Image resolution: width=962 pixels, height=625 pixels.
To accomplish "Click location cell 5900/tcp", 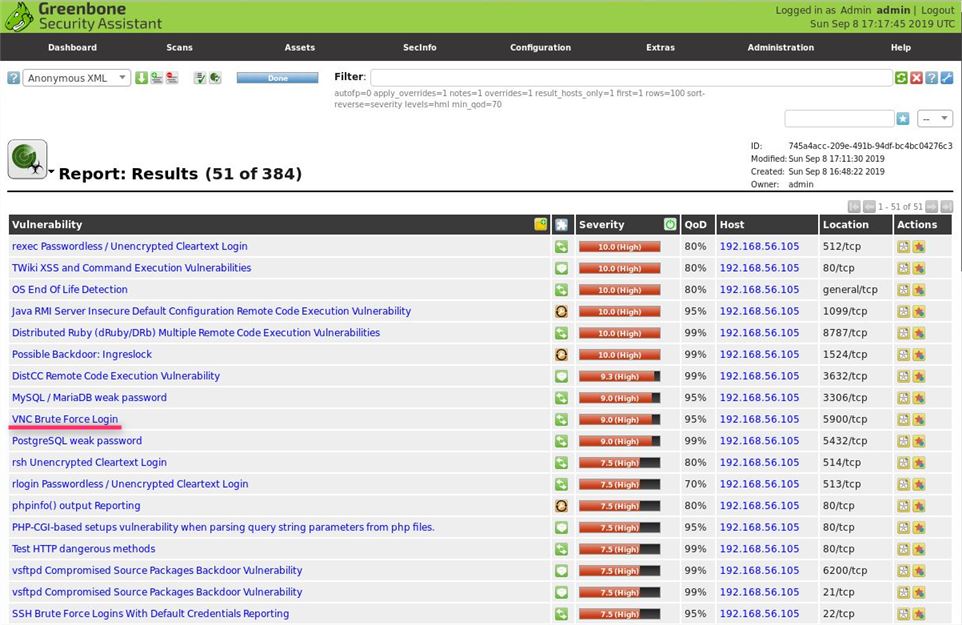I will coord(845,420).
